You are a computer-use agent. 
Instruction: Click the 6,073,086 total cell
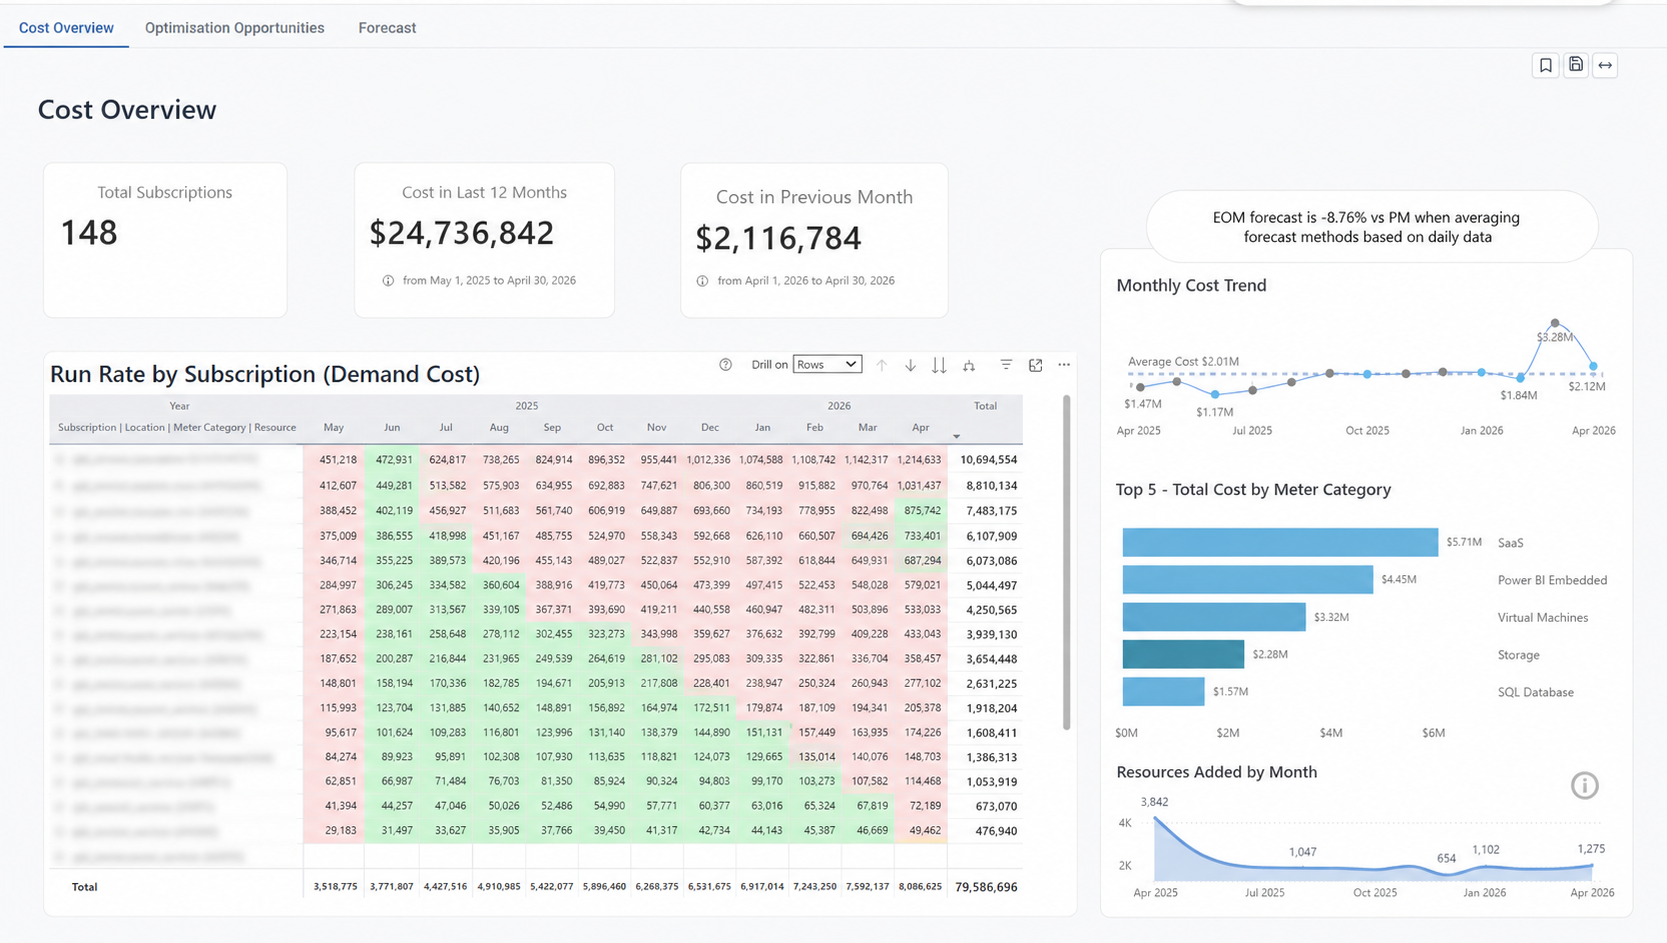coord(991,561)
